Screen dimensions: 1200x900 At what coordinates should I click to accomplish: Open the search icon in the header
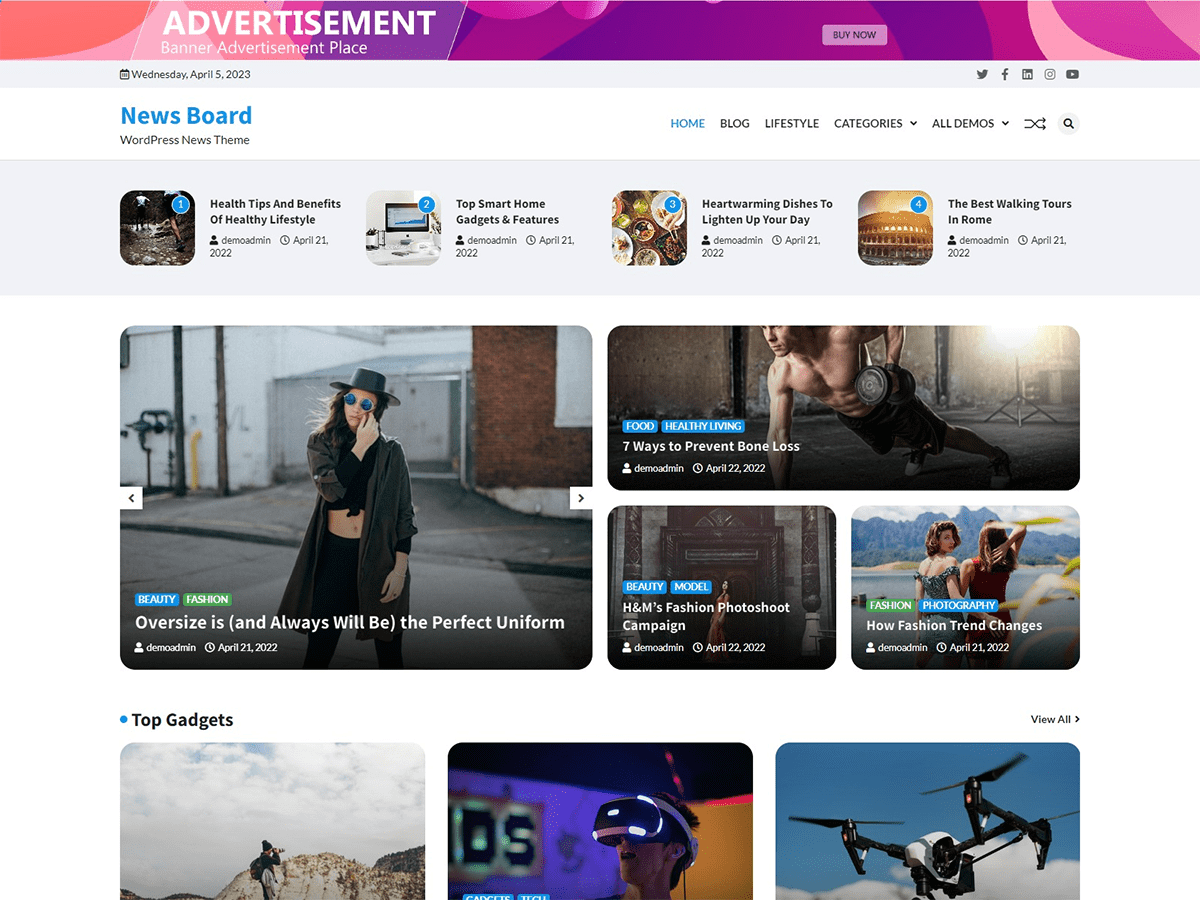tap(1068, 123)
